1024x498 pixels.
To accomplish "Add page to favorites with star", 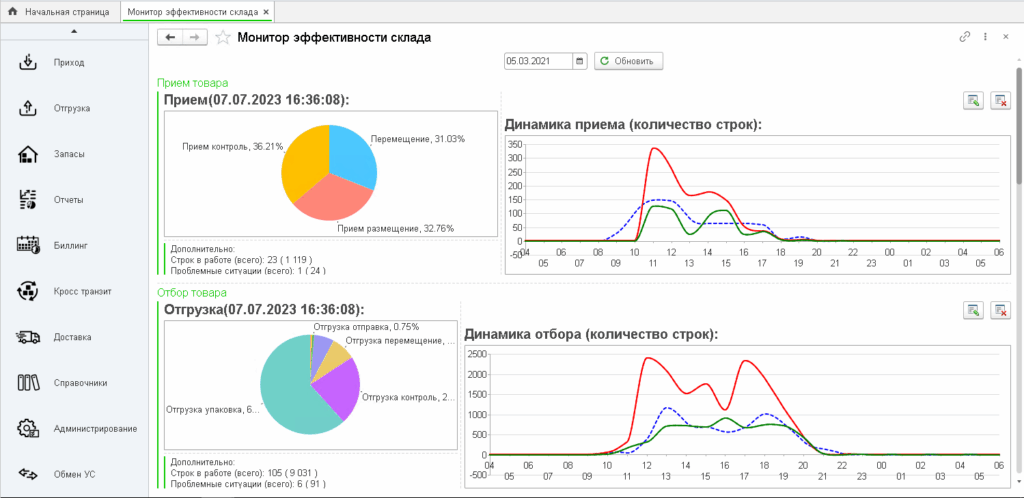I will click(223, 38).
